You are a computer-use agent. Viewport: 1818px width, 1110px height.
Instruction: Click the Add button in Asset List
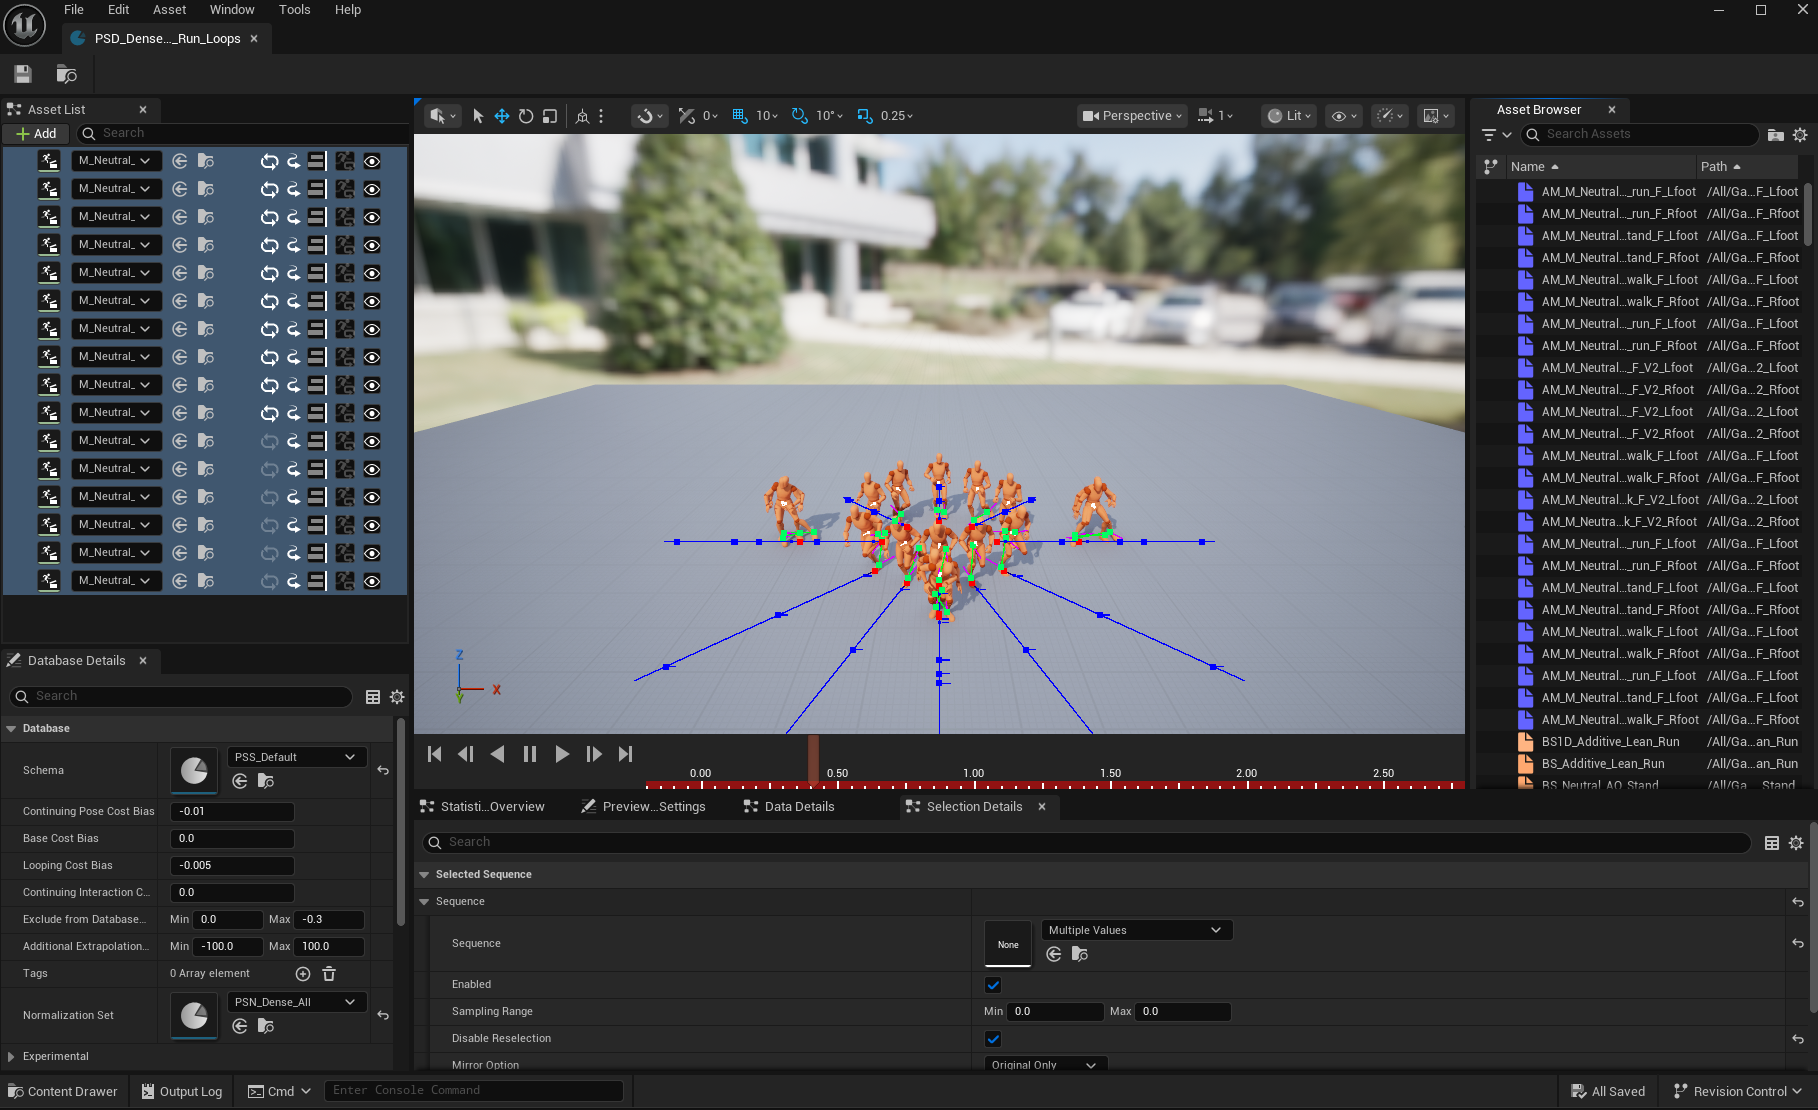pyautogui.click(x=36, y=134)
